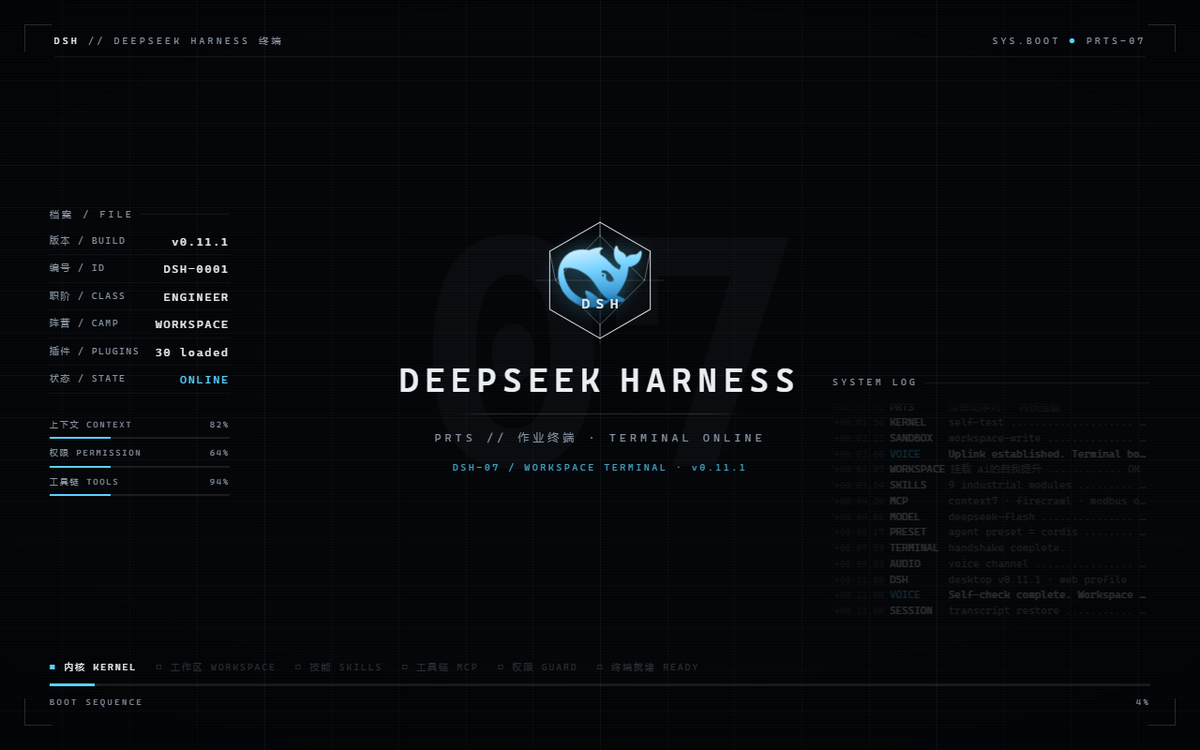The height and width of the screenshot is (750, 1200).
Task: Click the PRESET cordis log row
Action: coord(990,532)
